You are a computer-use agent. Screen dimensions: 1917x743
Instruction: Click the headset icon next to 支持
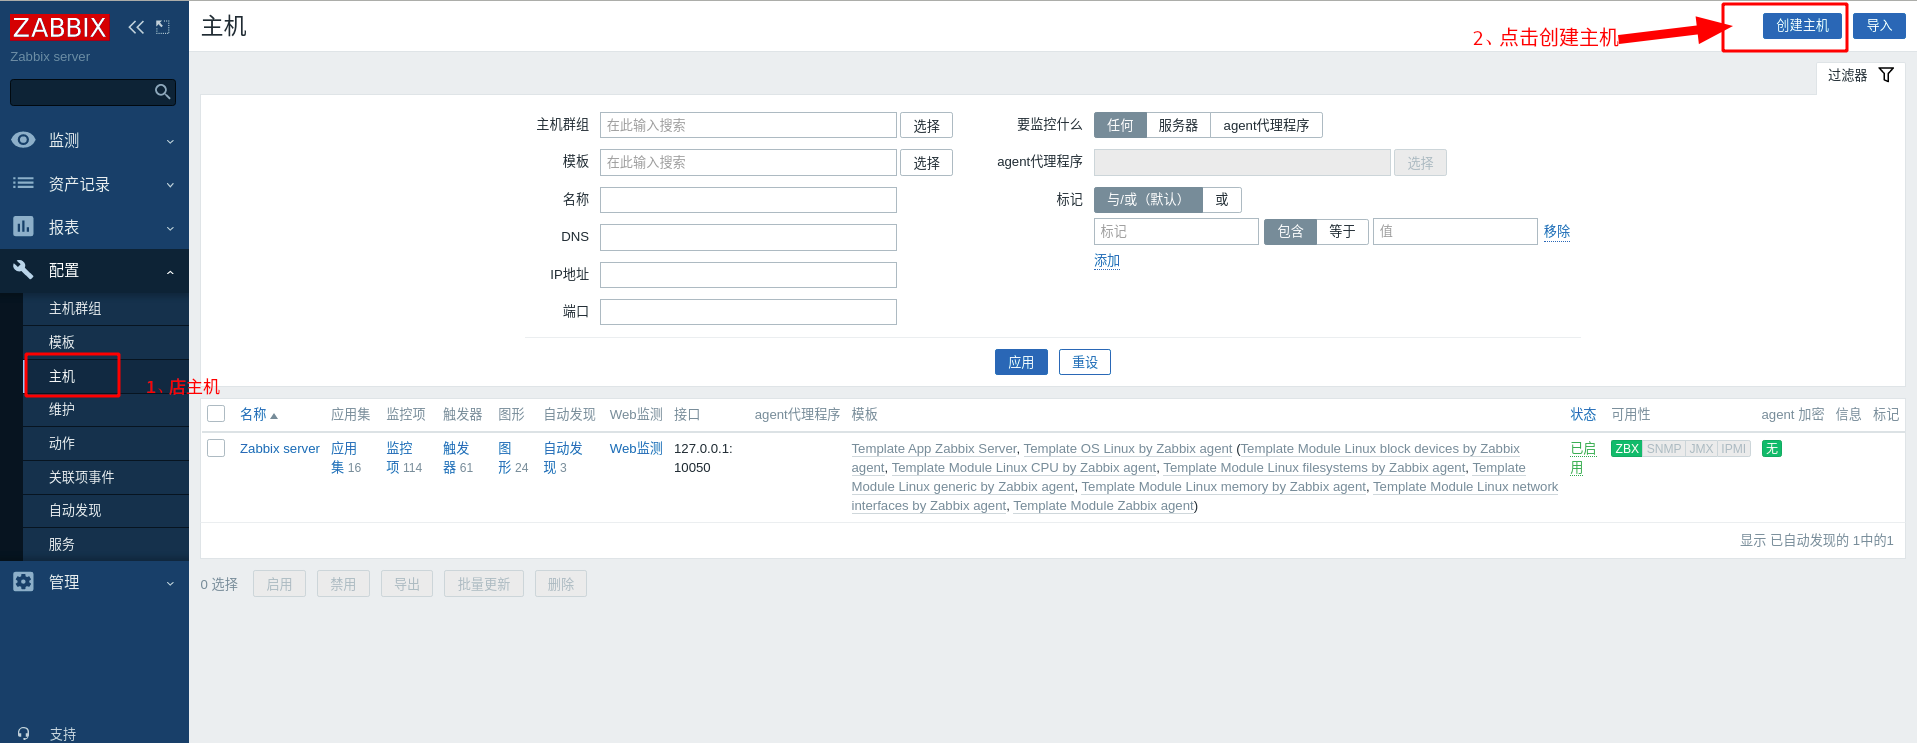(23, 733)
